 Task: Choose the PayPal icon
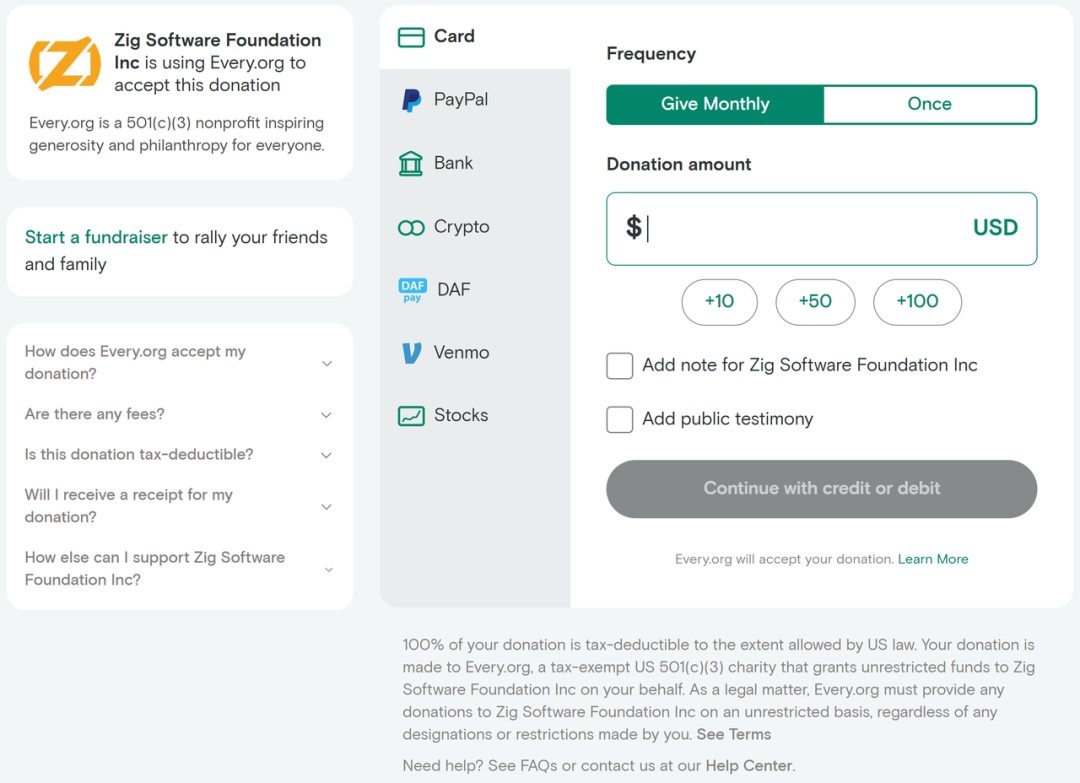point(411,100)
